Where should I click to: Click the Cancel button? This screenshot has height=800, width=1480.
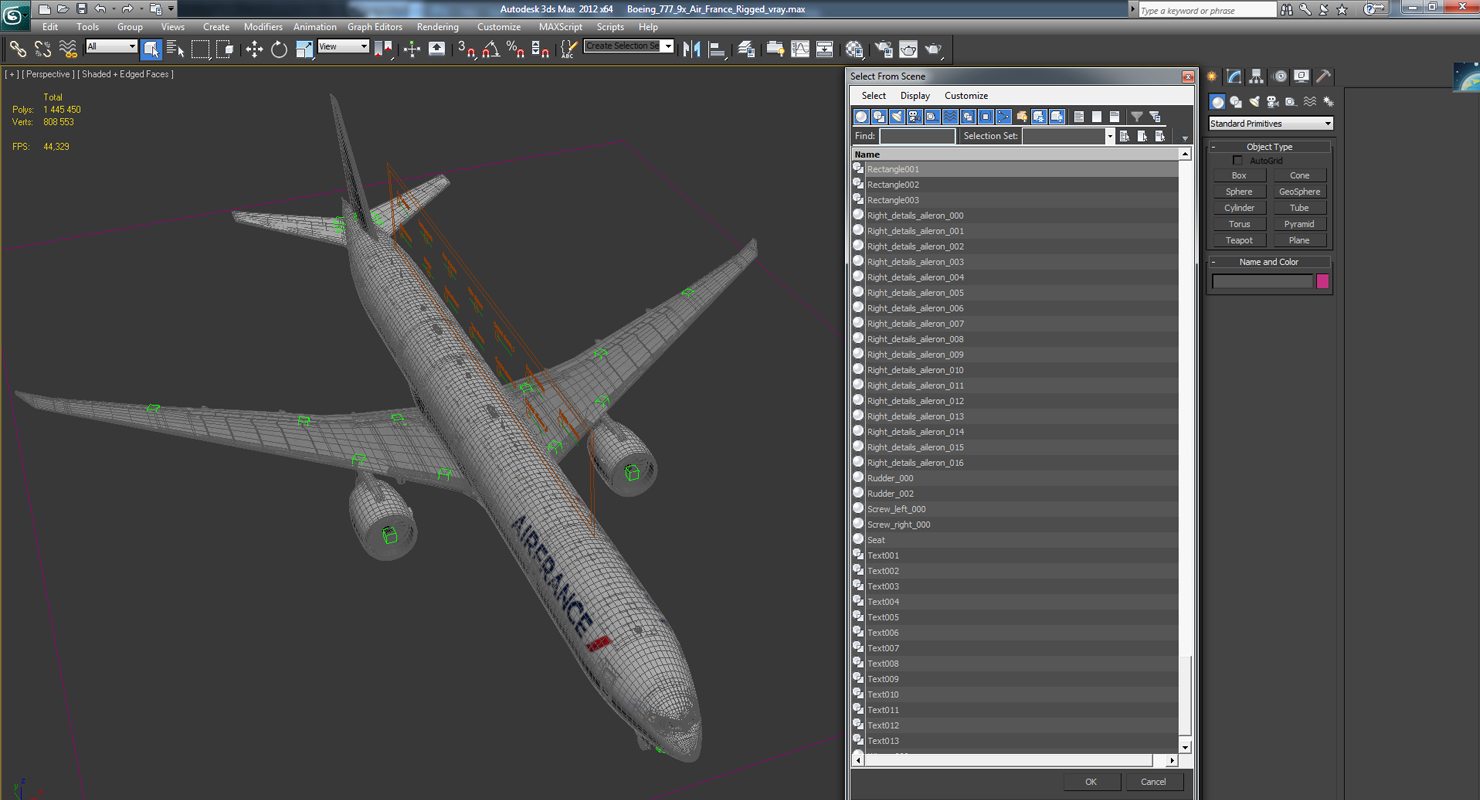[x=1153, y=782]
